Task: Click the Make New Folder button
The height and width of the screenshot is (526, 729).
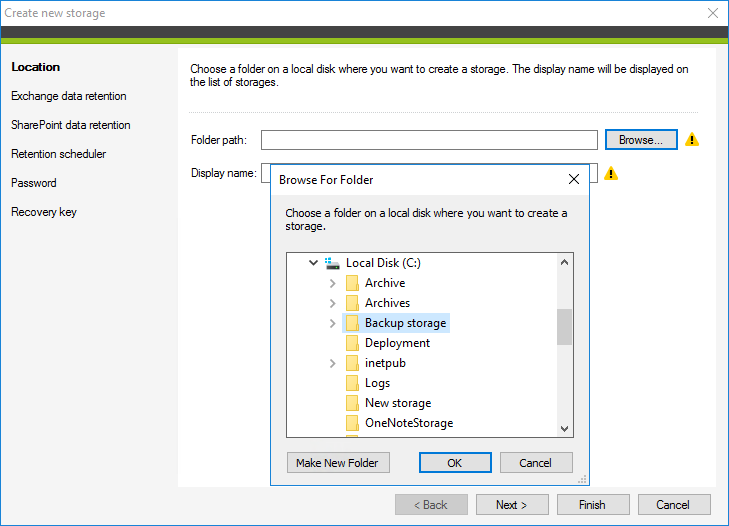Action: point(338,463)
